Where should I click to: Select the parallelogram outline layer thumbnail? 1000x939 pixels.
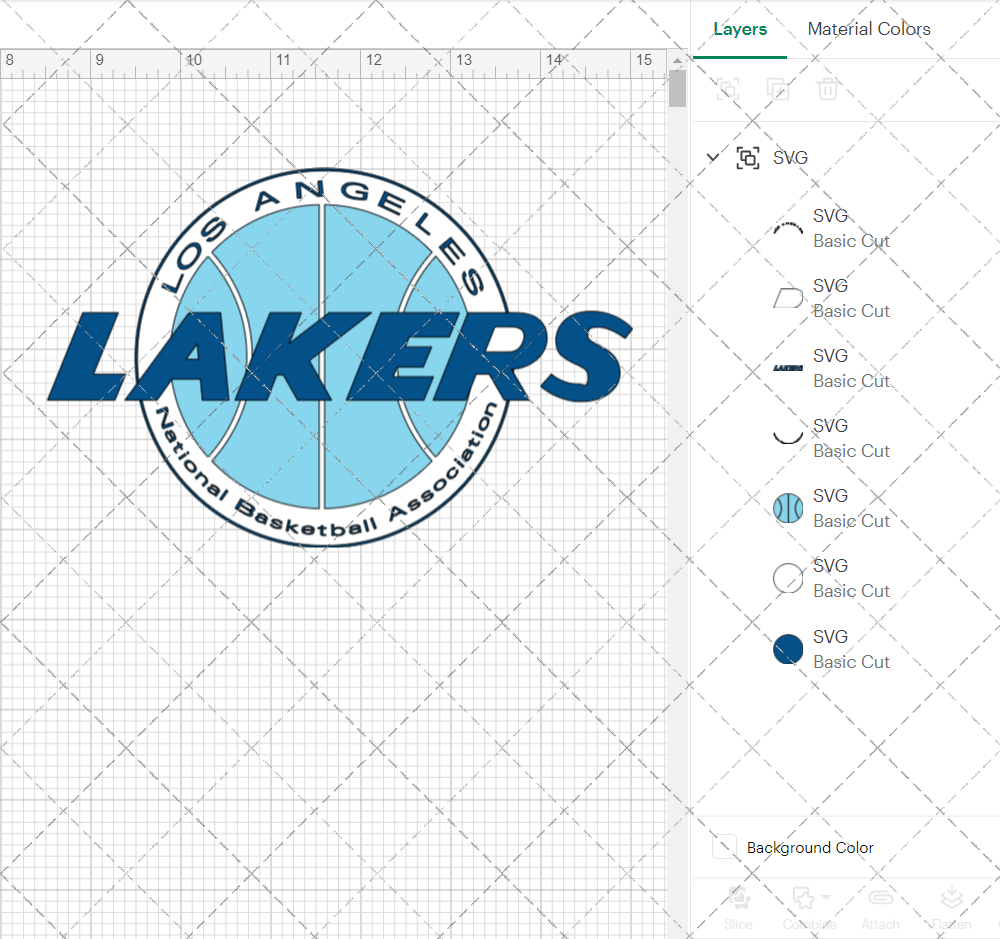coord(788,299)
